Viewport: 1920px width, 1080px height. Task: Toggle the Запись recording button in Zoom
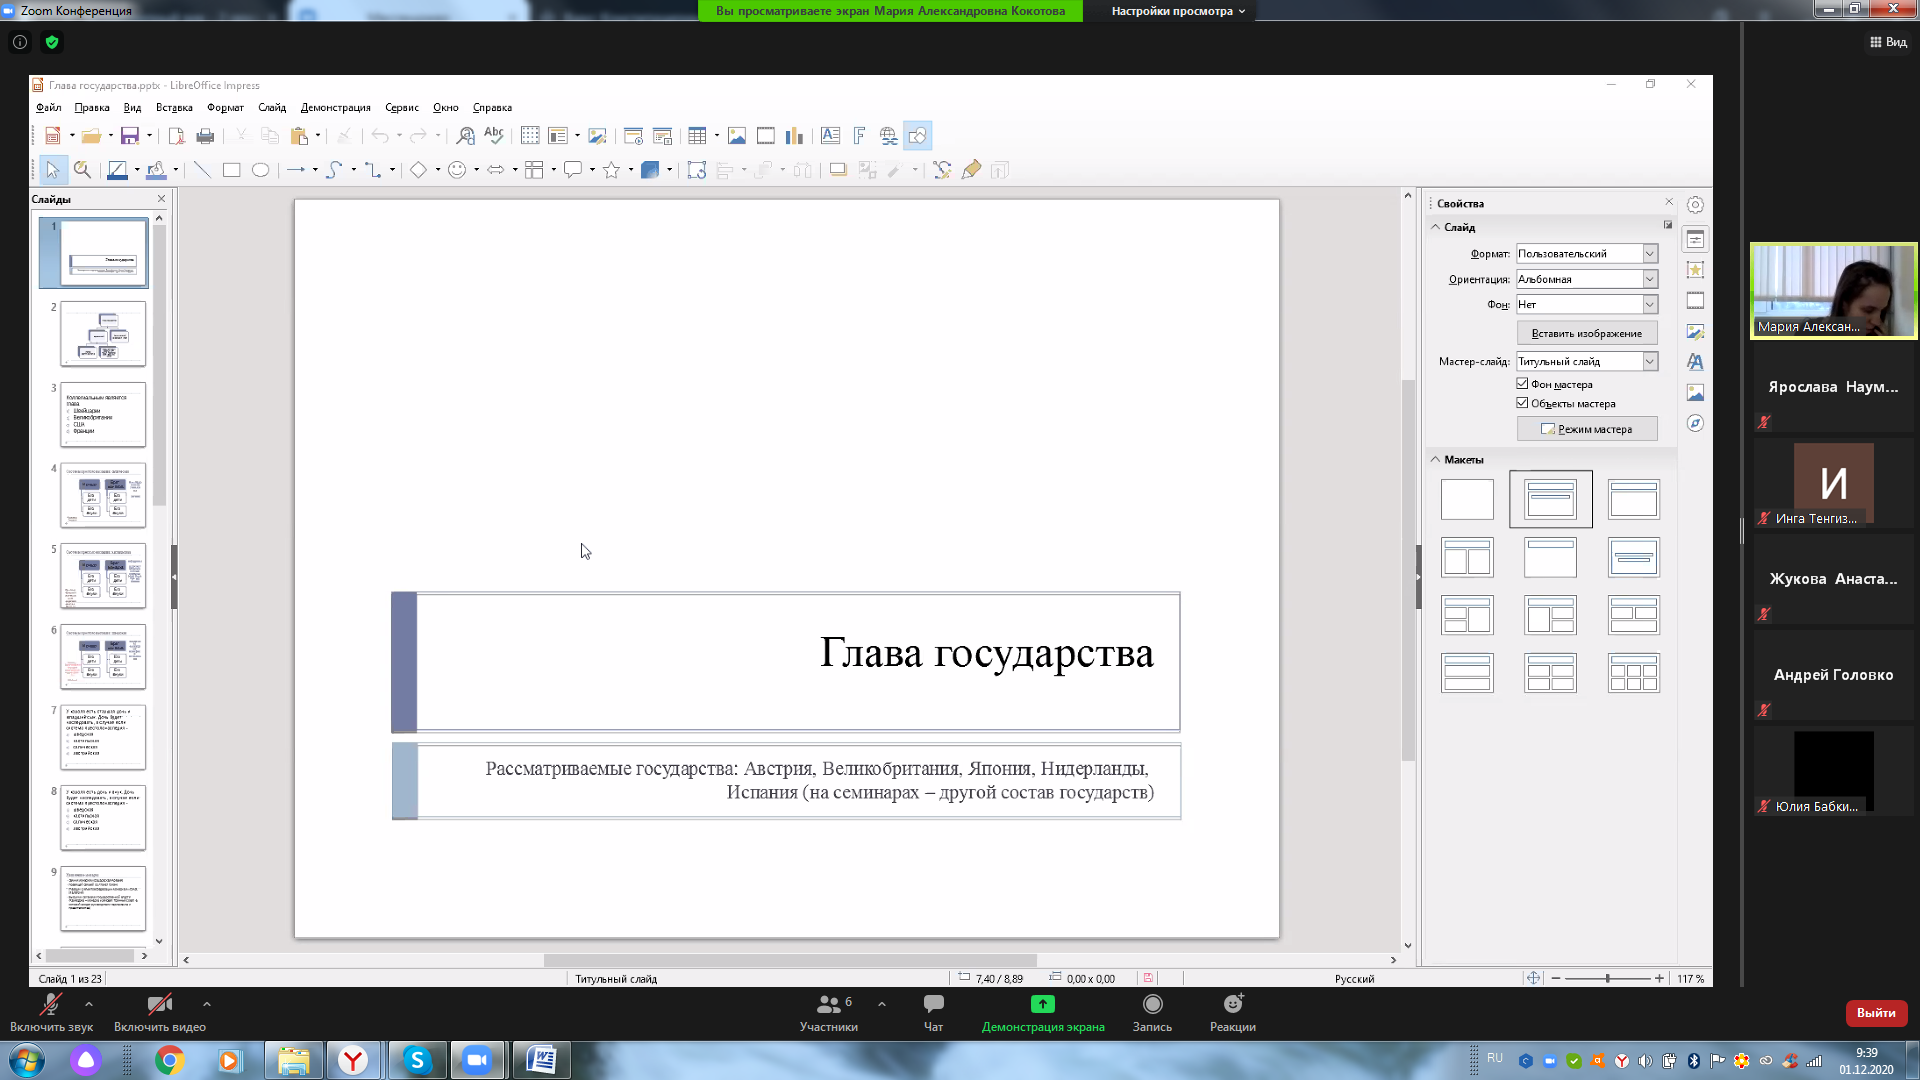[x=1152, y=1013]
